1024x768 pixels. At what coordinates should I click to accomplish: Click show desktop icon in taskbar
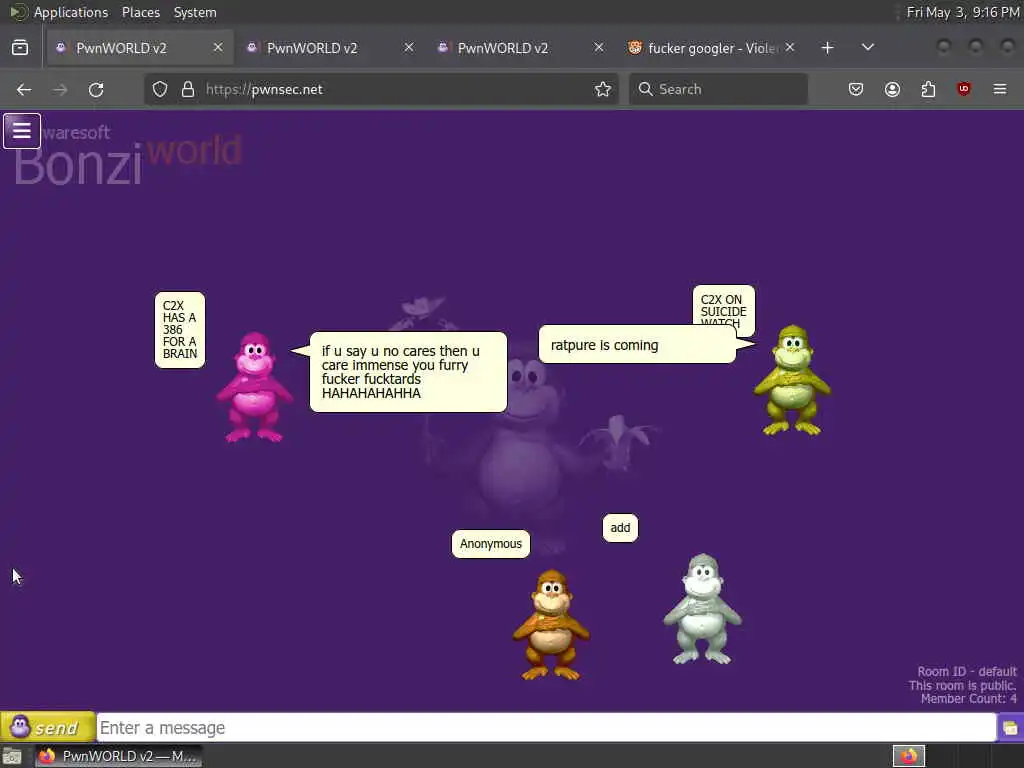(x=12, y=756)
